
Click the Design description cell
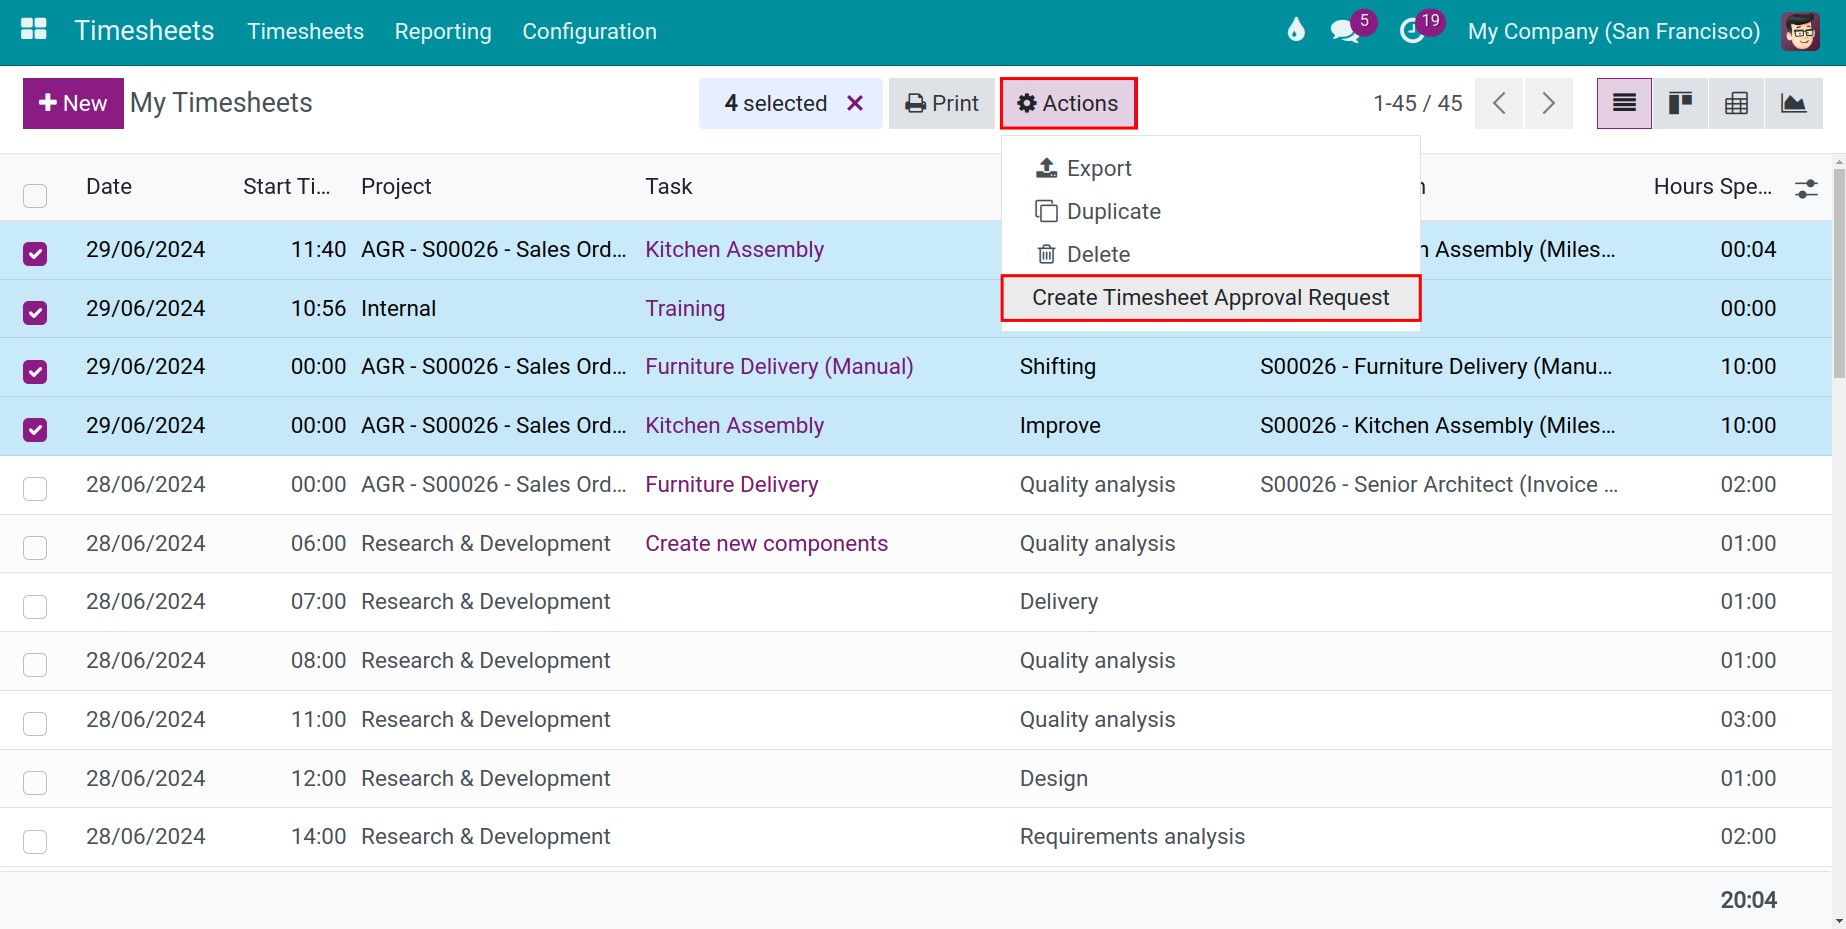(1054, 779)
